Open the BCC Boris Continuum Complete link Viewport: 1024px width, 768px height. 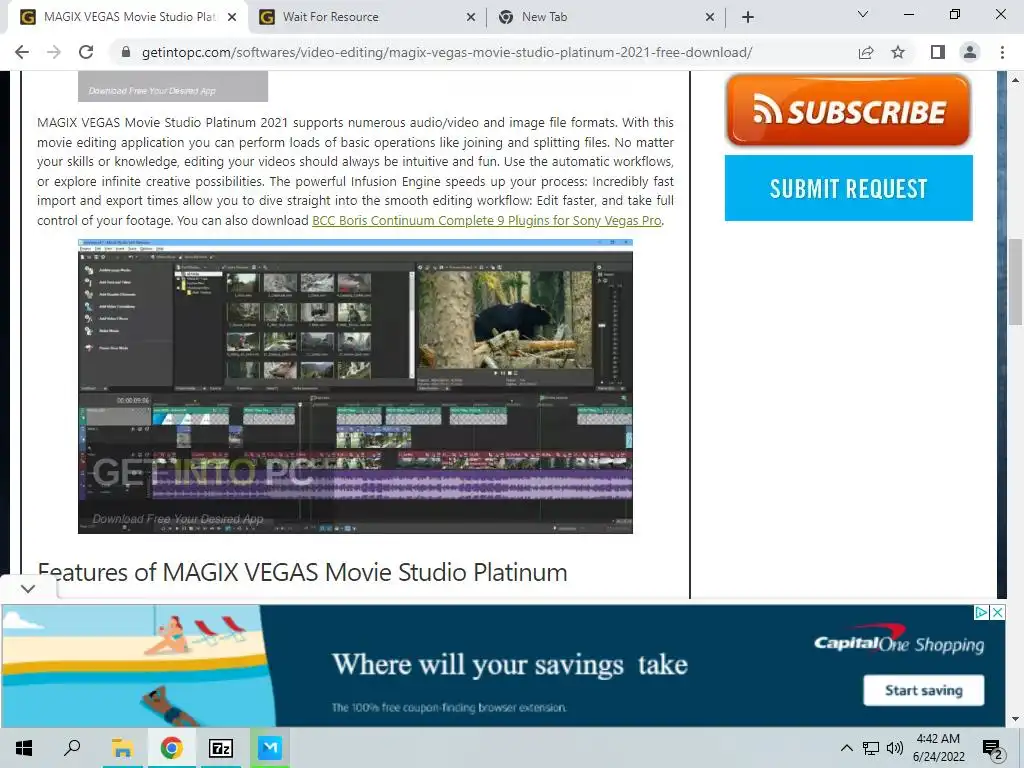coord(487,221)
